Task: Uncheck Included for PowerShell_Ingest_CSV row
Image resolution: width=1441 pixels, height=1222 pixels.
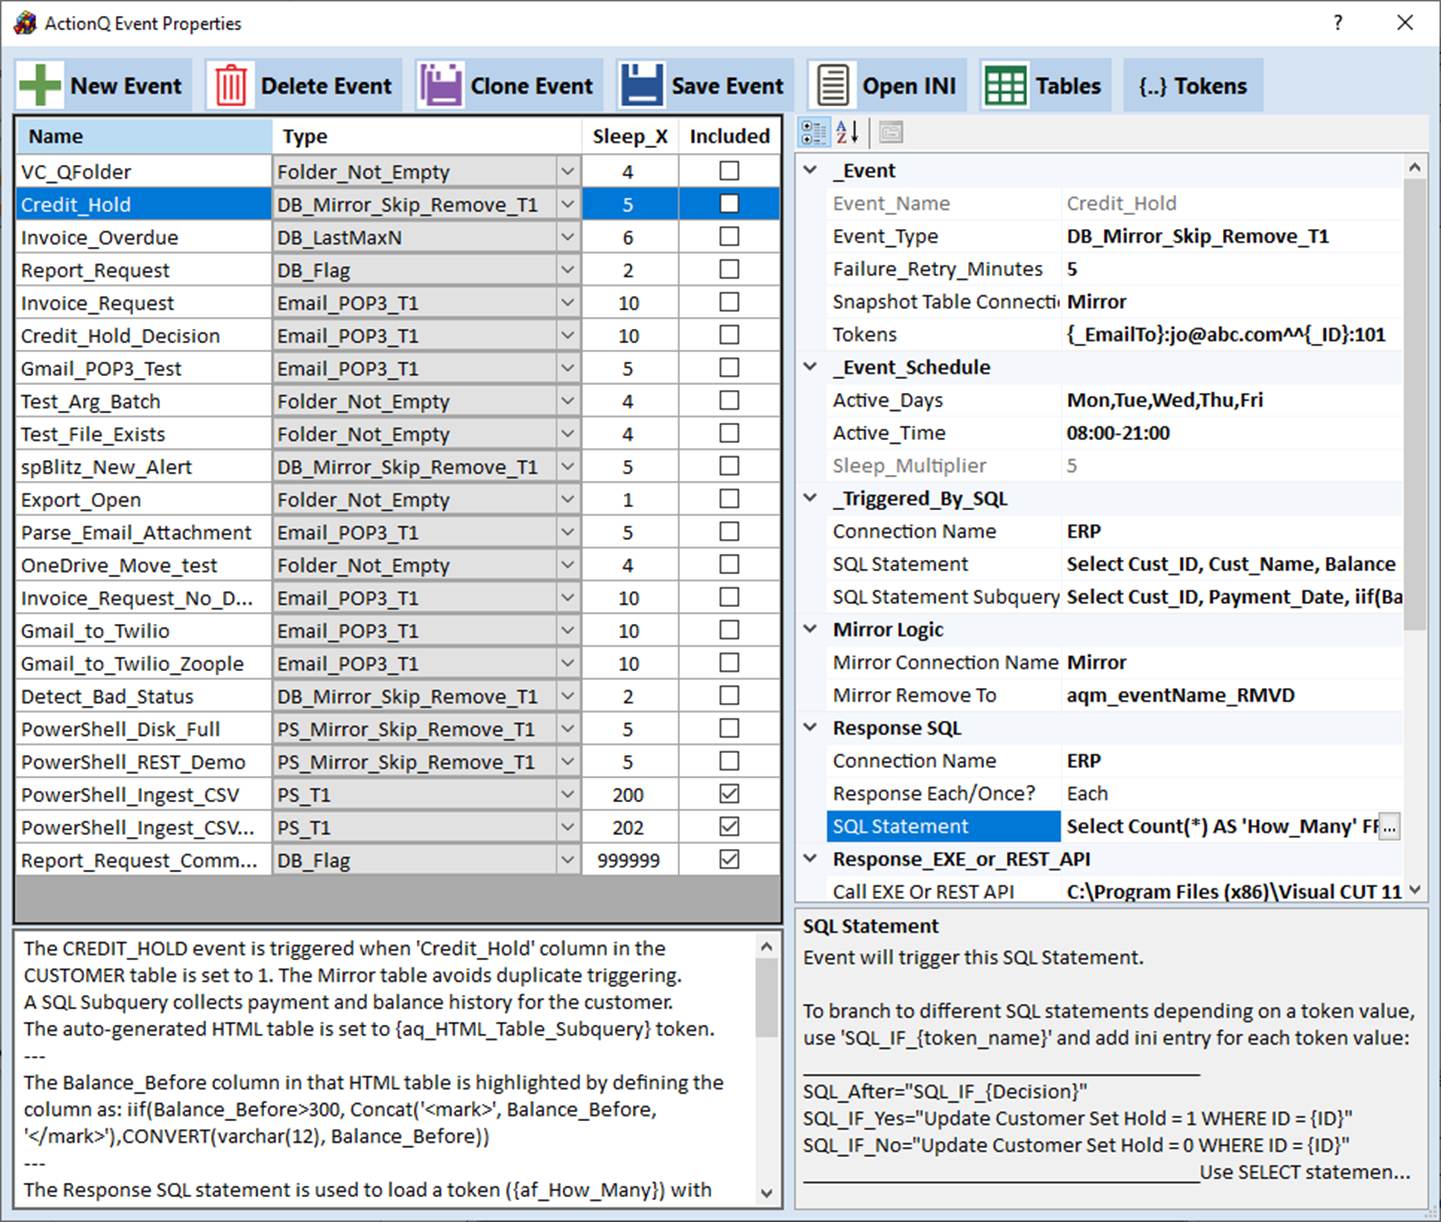Action: (730, 794)
